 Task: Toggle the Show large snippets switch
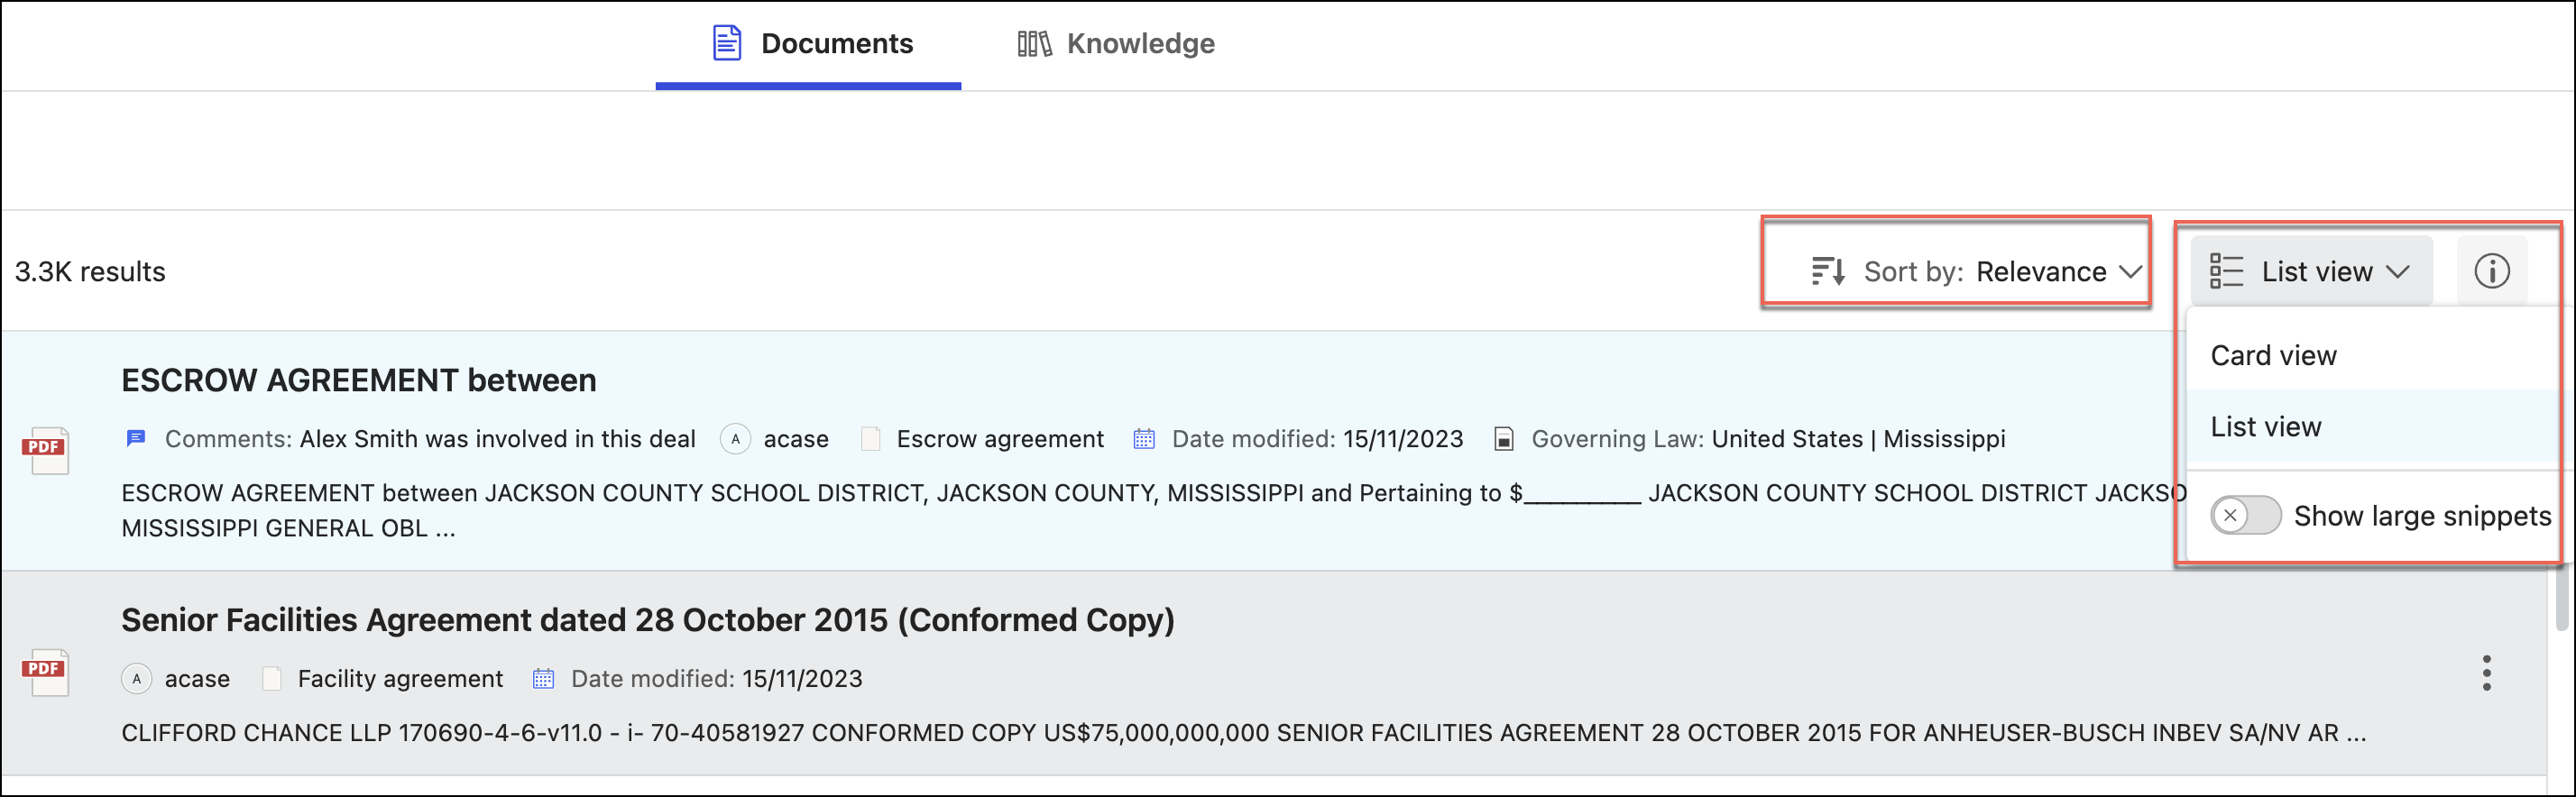point(2245,516)
